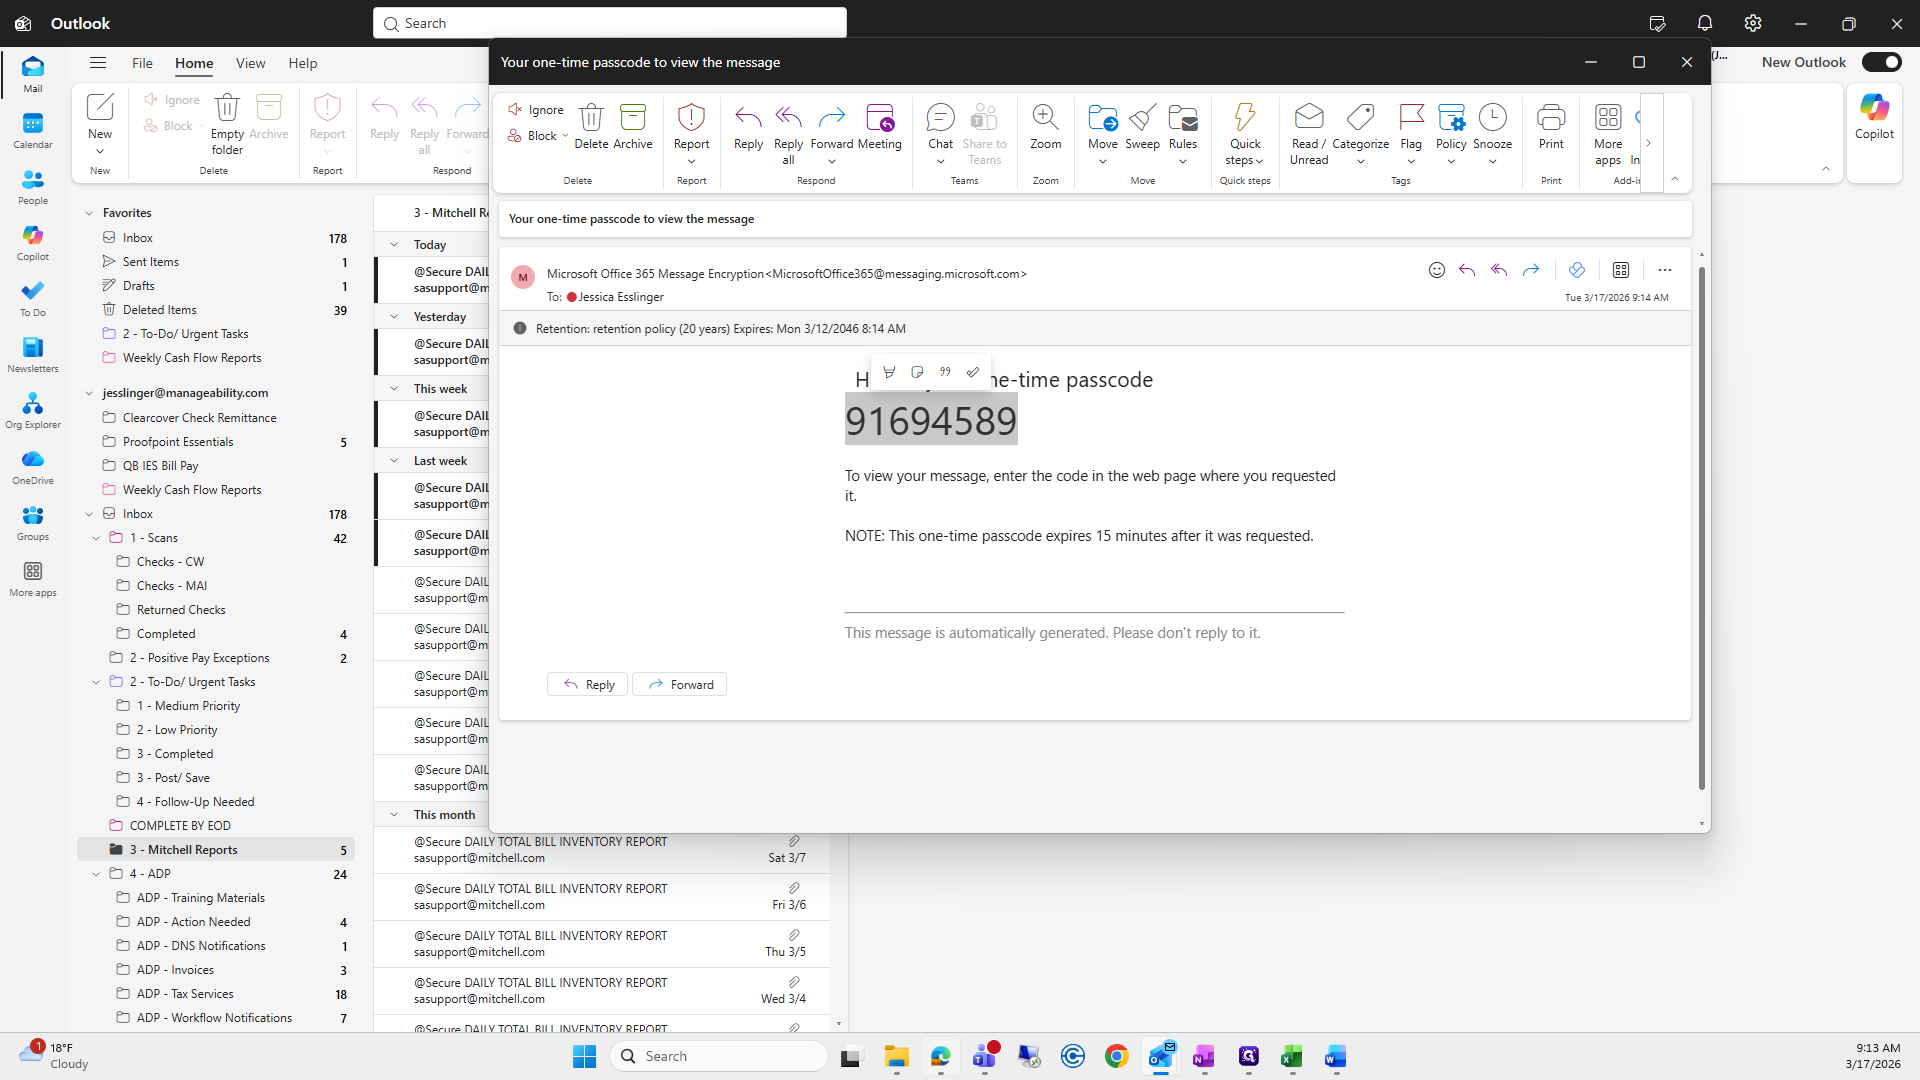Open Zoom tool in message ribbon
Viewport: 1920px width, 1080px height.
(x=1045, y=118)
